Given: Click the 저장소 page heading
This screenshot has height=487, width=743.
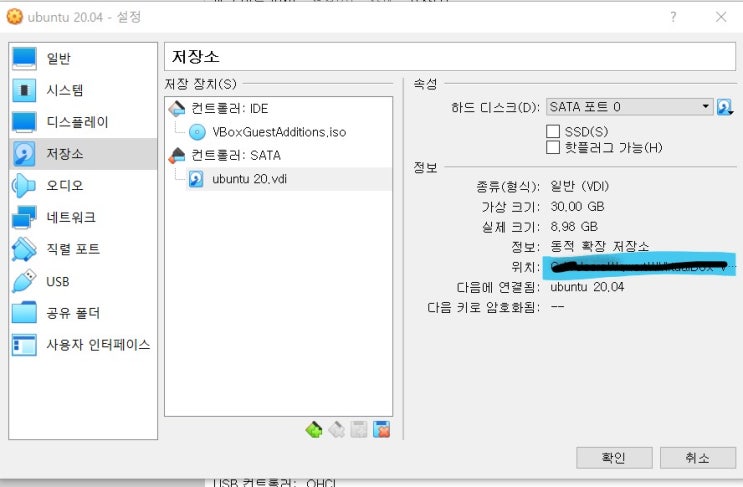Looking at the screenshot, I should pos(196,57).
